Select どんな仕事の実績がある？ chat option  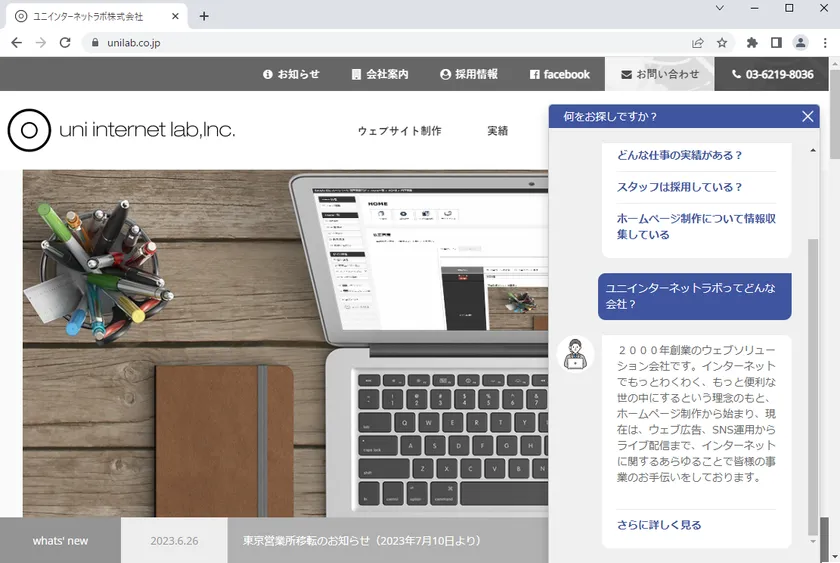click(679, 155)
